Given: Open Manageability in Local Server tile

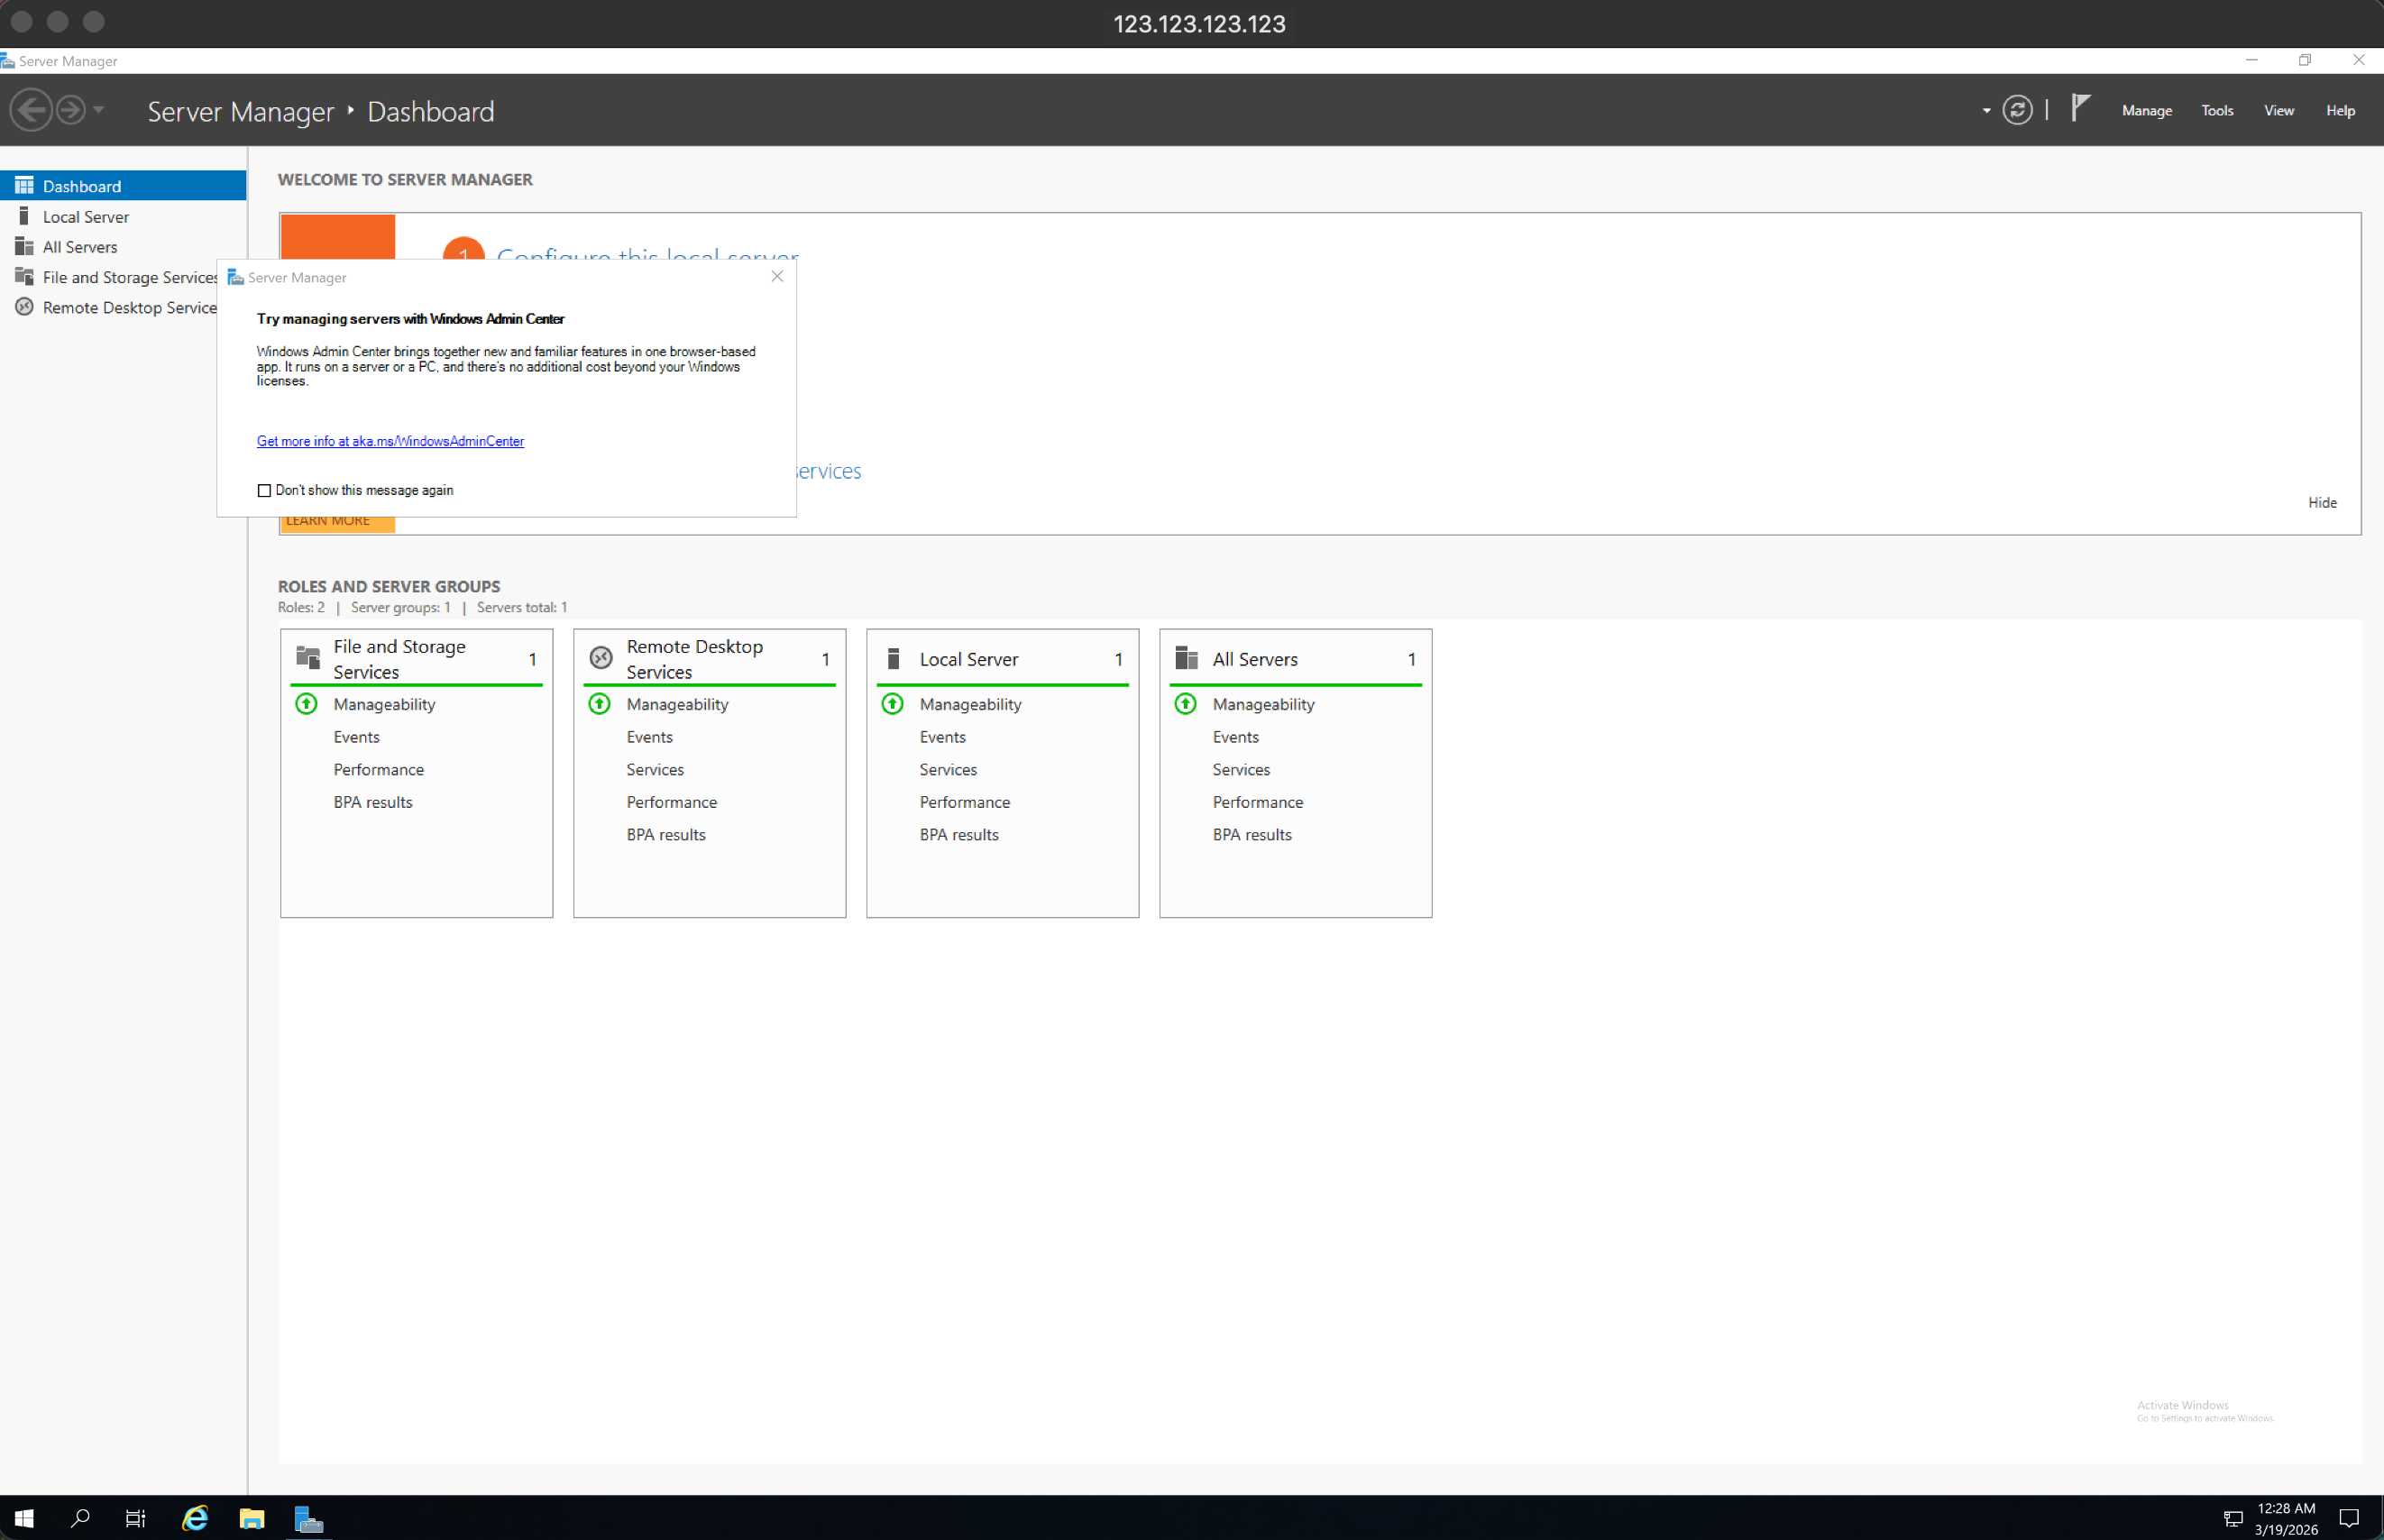Looking at the screenshot, I should (970, 704).
